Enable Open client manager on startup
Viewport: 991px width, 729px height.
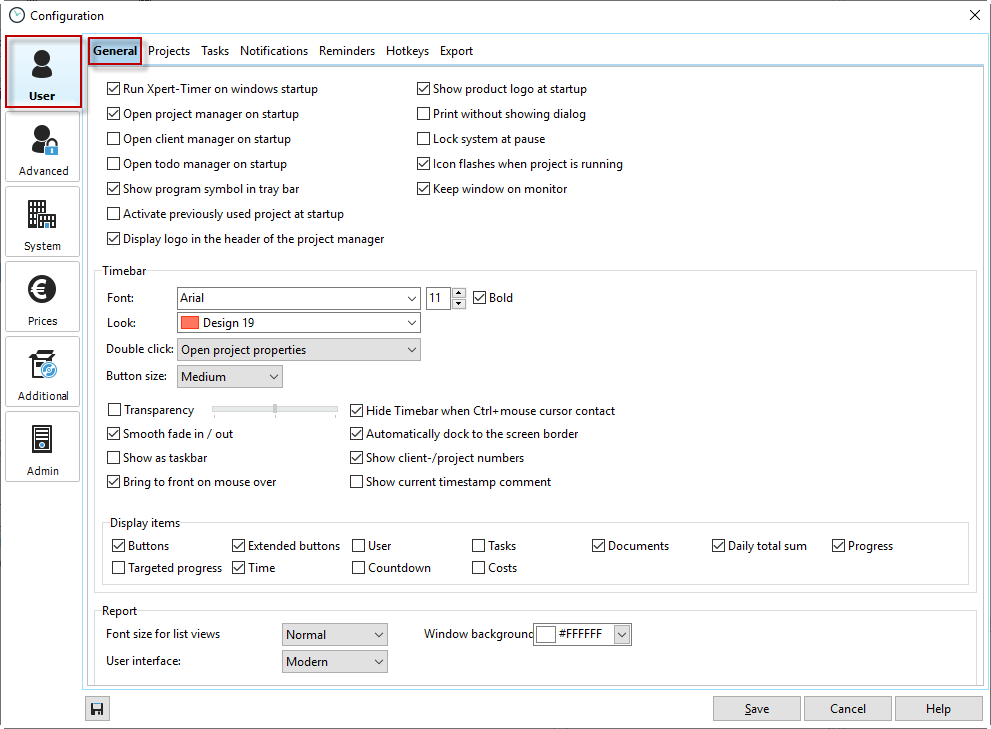(114, 139)
